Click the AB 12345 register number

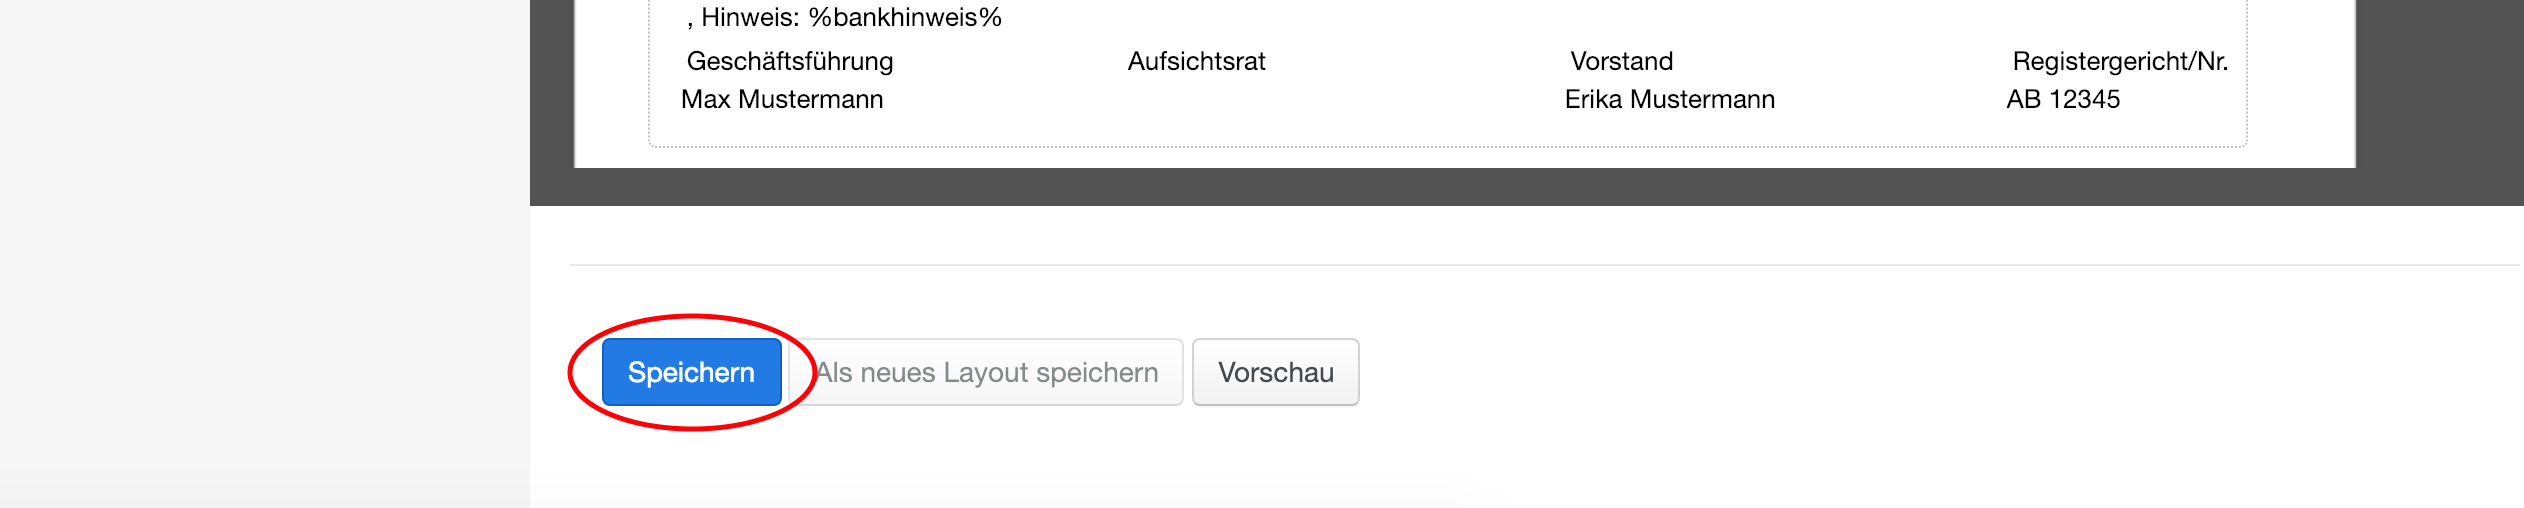coord(2063,99)
